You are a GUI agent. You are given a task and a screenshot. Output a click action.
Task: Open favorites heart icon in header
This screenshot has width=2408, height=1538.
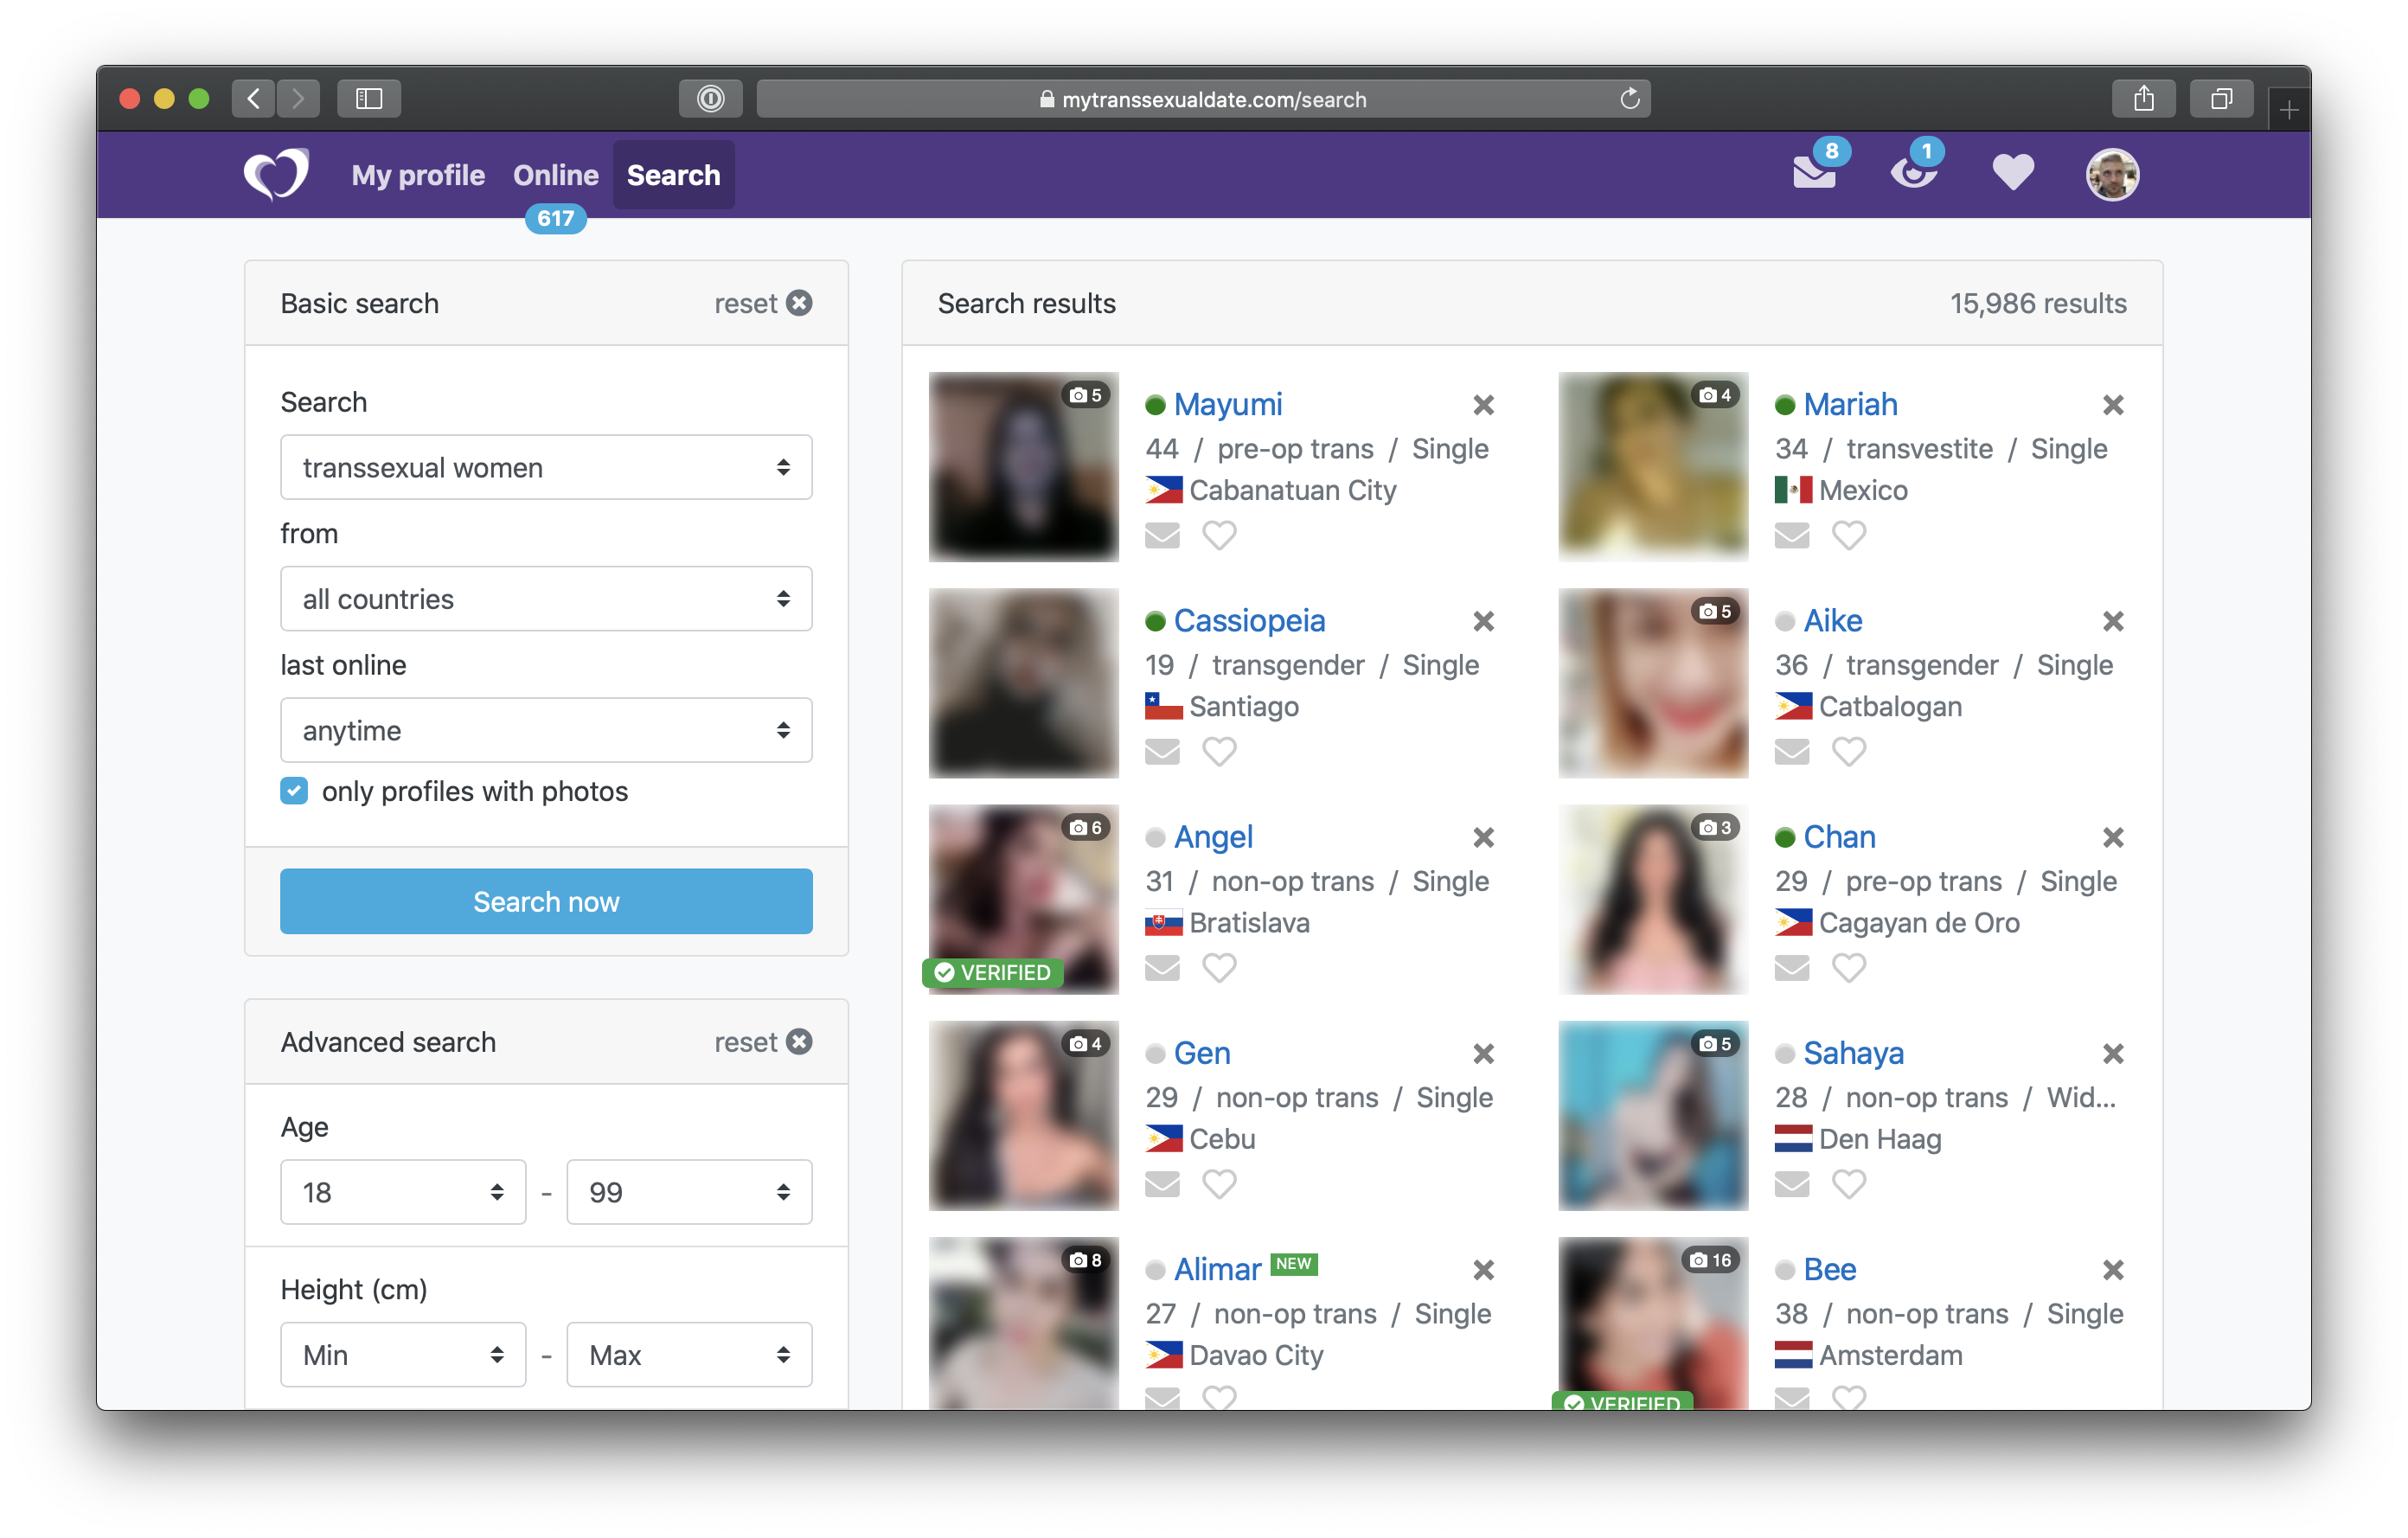click(x=2012, y=173)
